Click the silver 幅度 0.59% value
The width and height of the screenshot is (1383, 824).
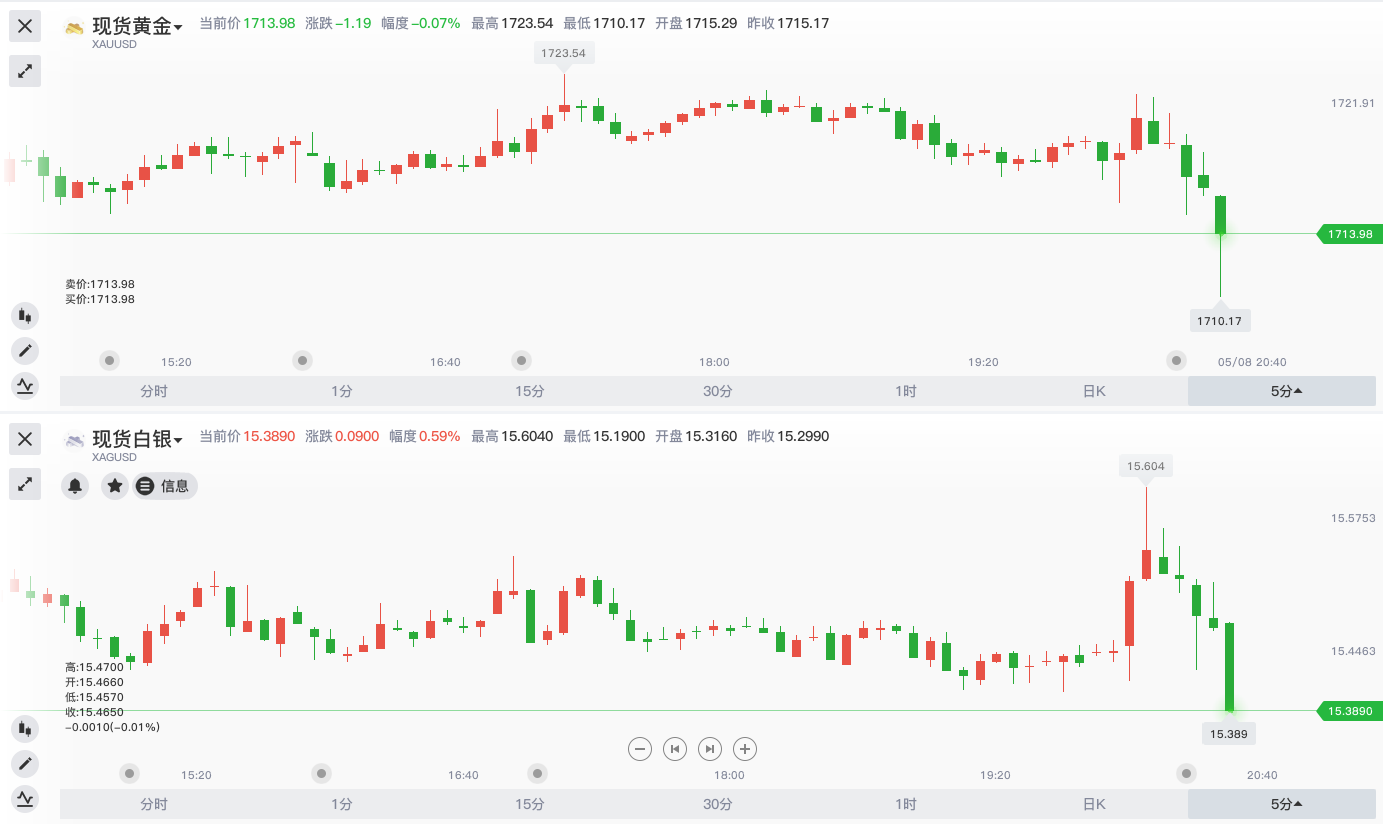[x=439, y=436]
